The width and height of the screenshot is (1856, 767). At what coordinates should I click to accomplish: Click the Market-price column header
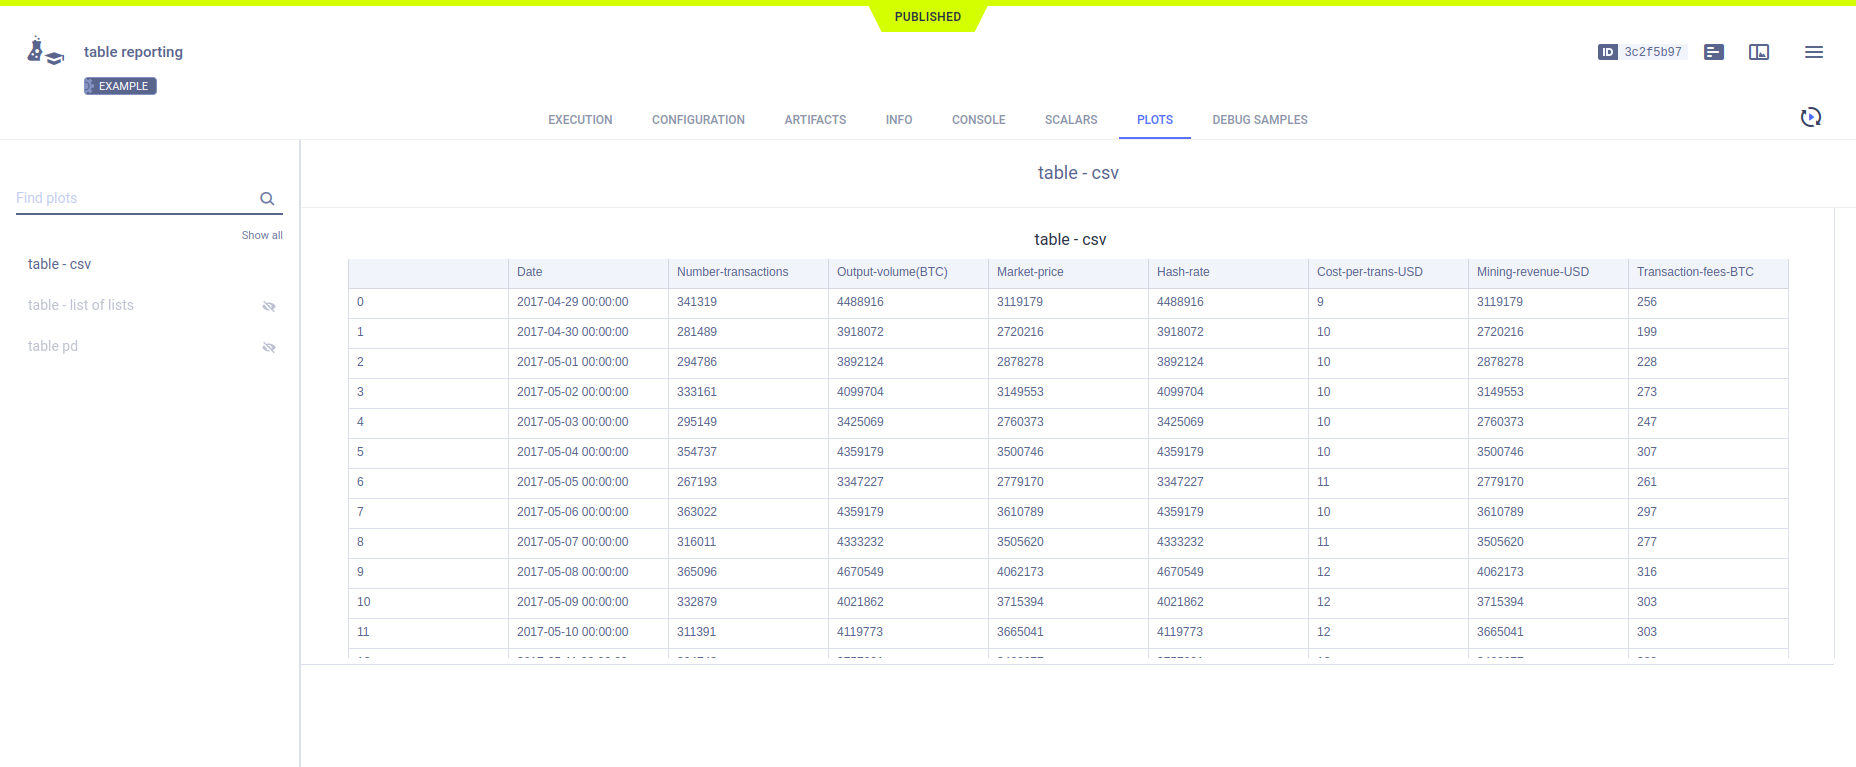click(1030, 272)
